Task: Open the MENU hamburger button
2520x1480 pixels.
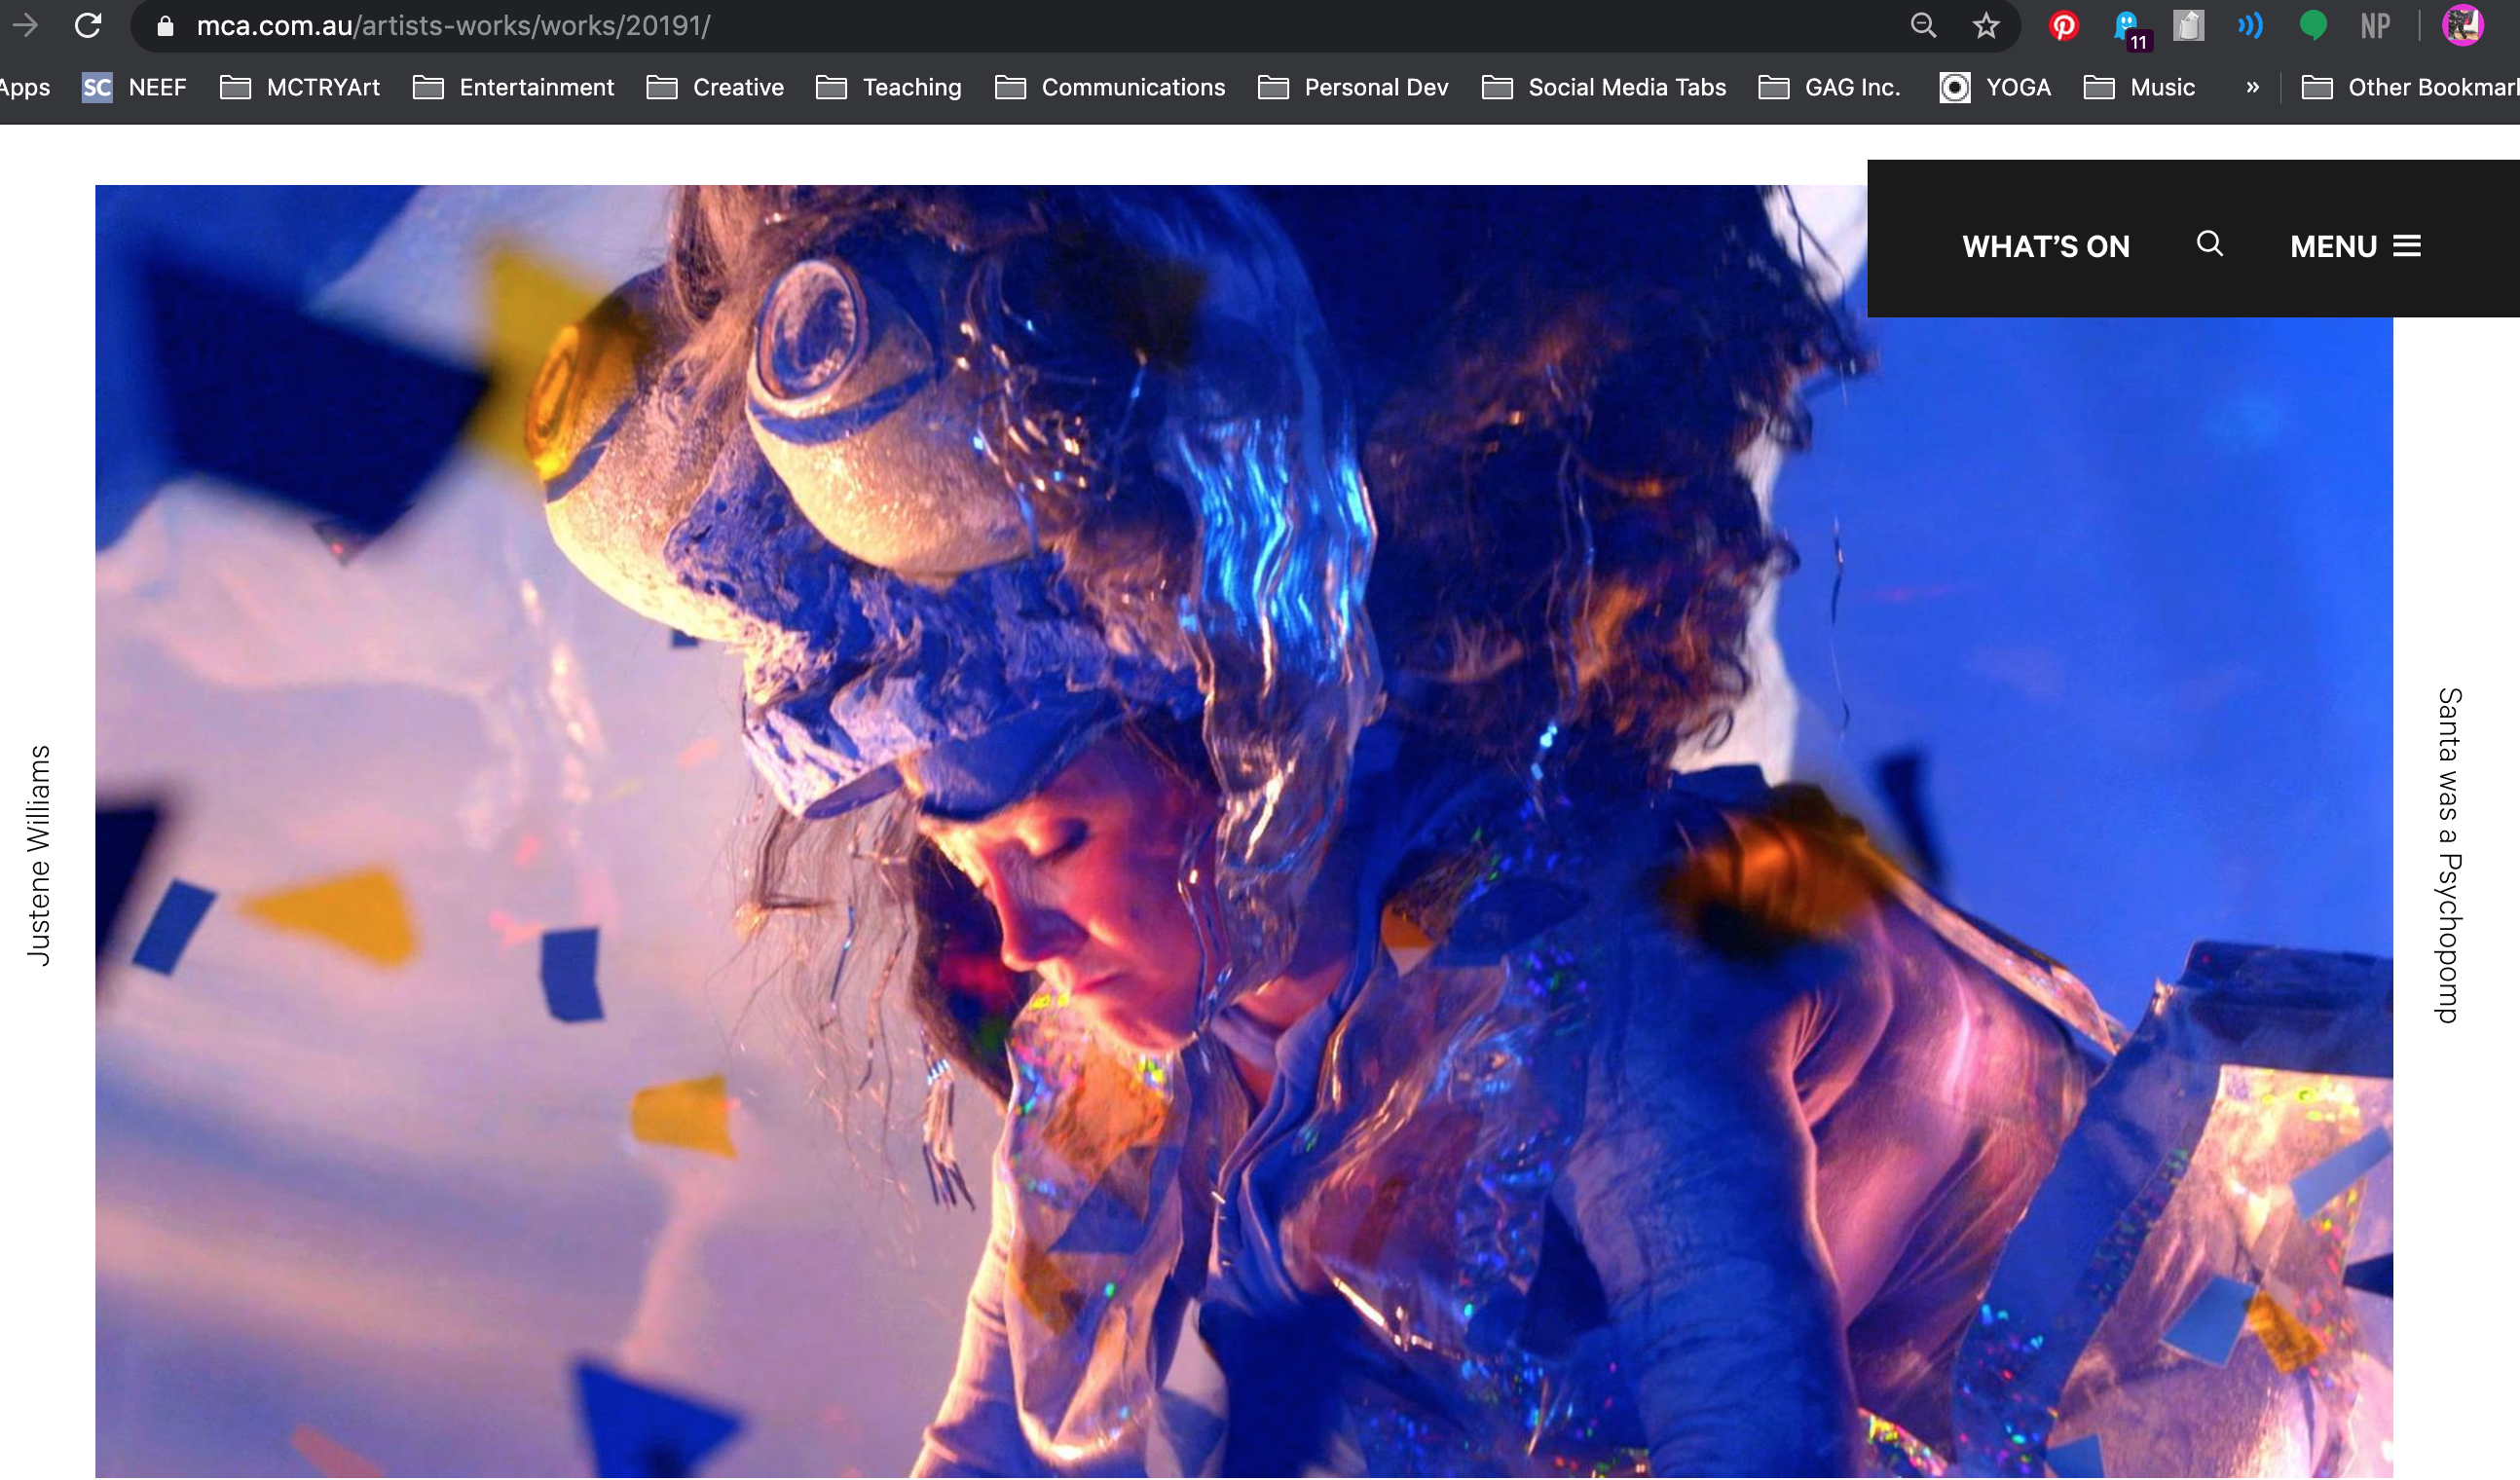Action: click(x=2355, y=246)
